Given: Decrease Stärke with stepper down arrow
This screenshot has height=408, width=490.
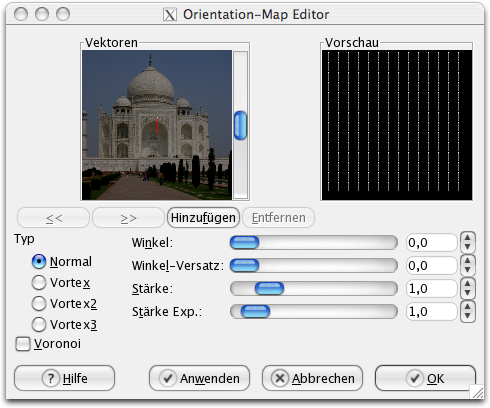Looking at the screenshot, I should pyautogui.click(x=468, y=293).
